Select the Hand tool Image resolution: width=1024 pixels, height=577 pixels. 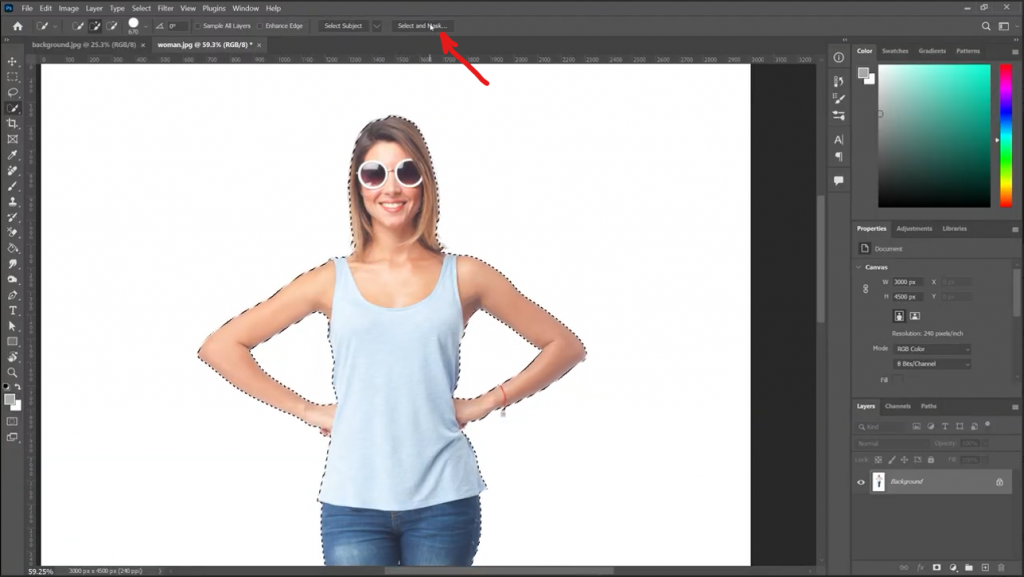12,357
